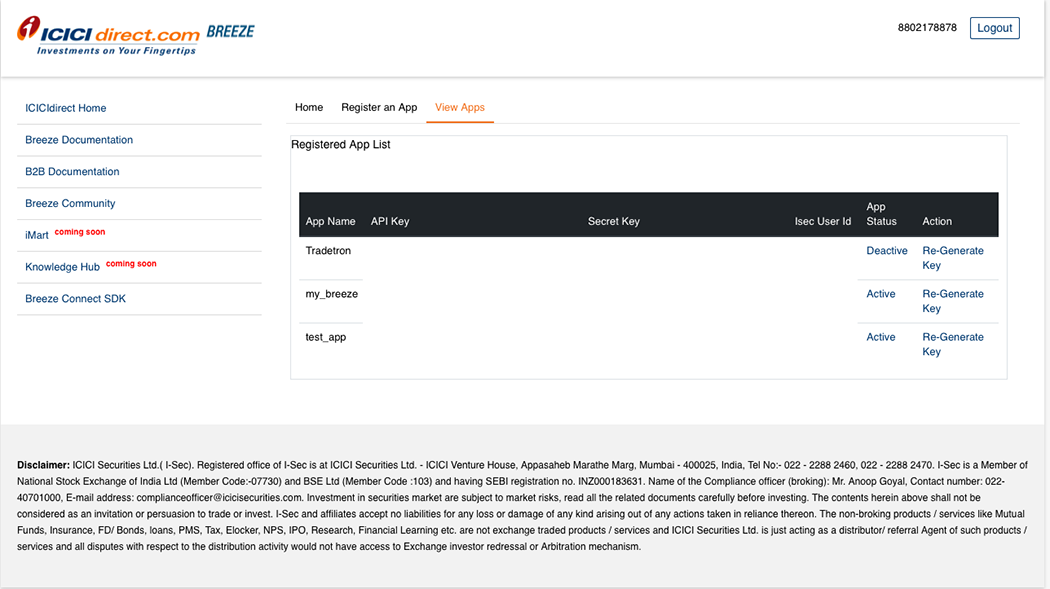Visit Breeze Community link
This screenshot has height=589, width=1050.
coord(70,204)
